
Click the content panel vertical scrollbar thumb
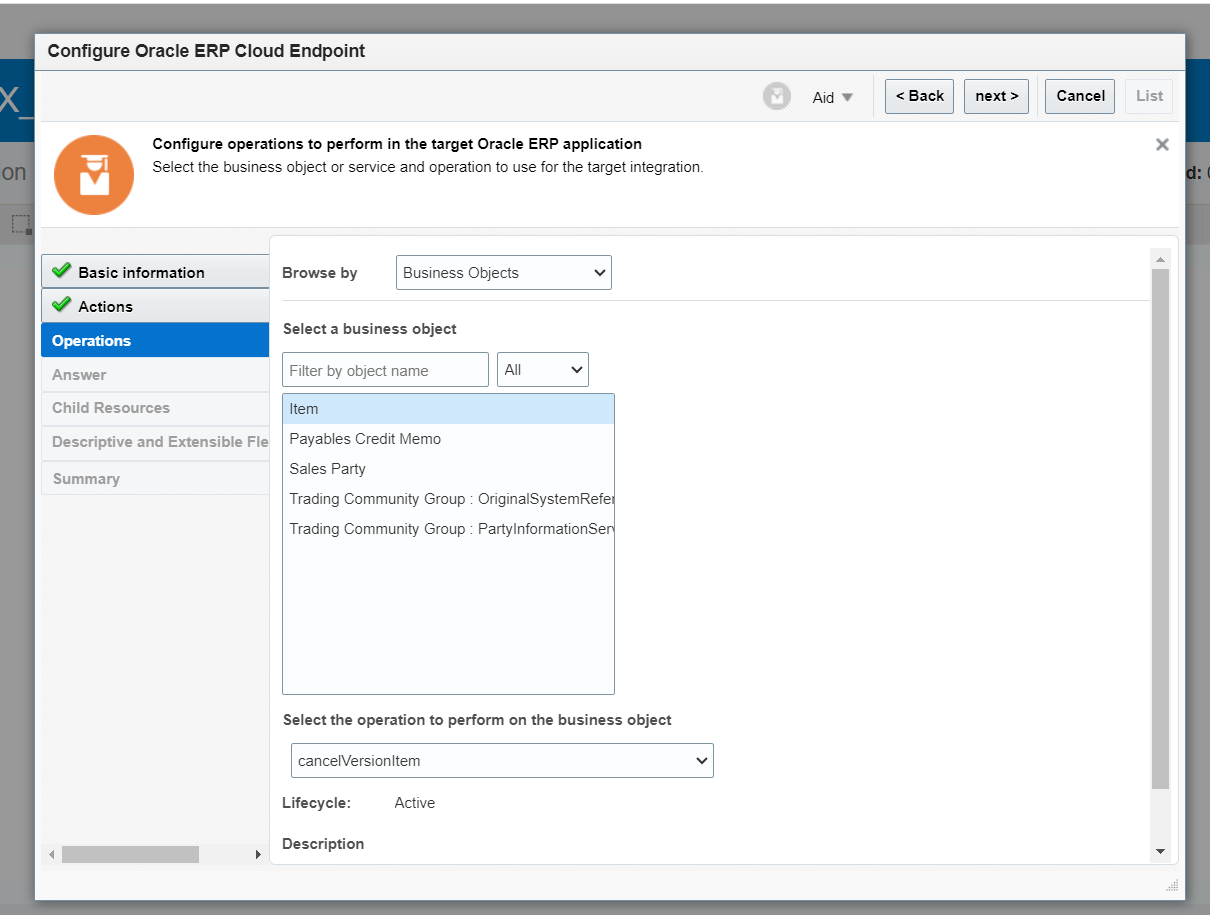click(1160, 528)
